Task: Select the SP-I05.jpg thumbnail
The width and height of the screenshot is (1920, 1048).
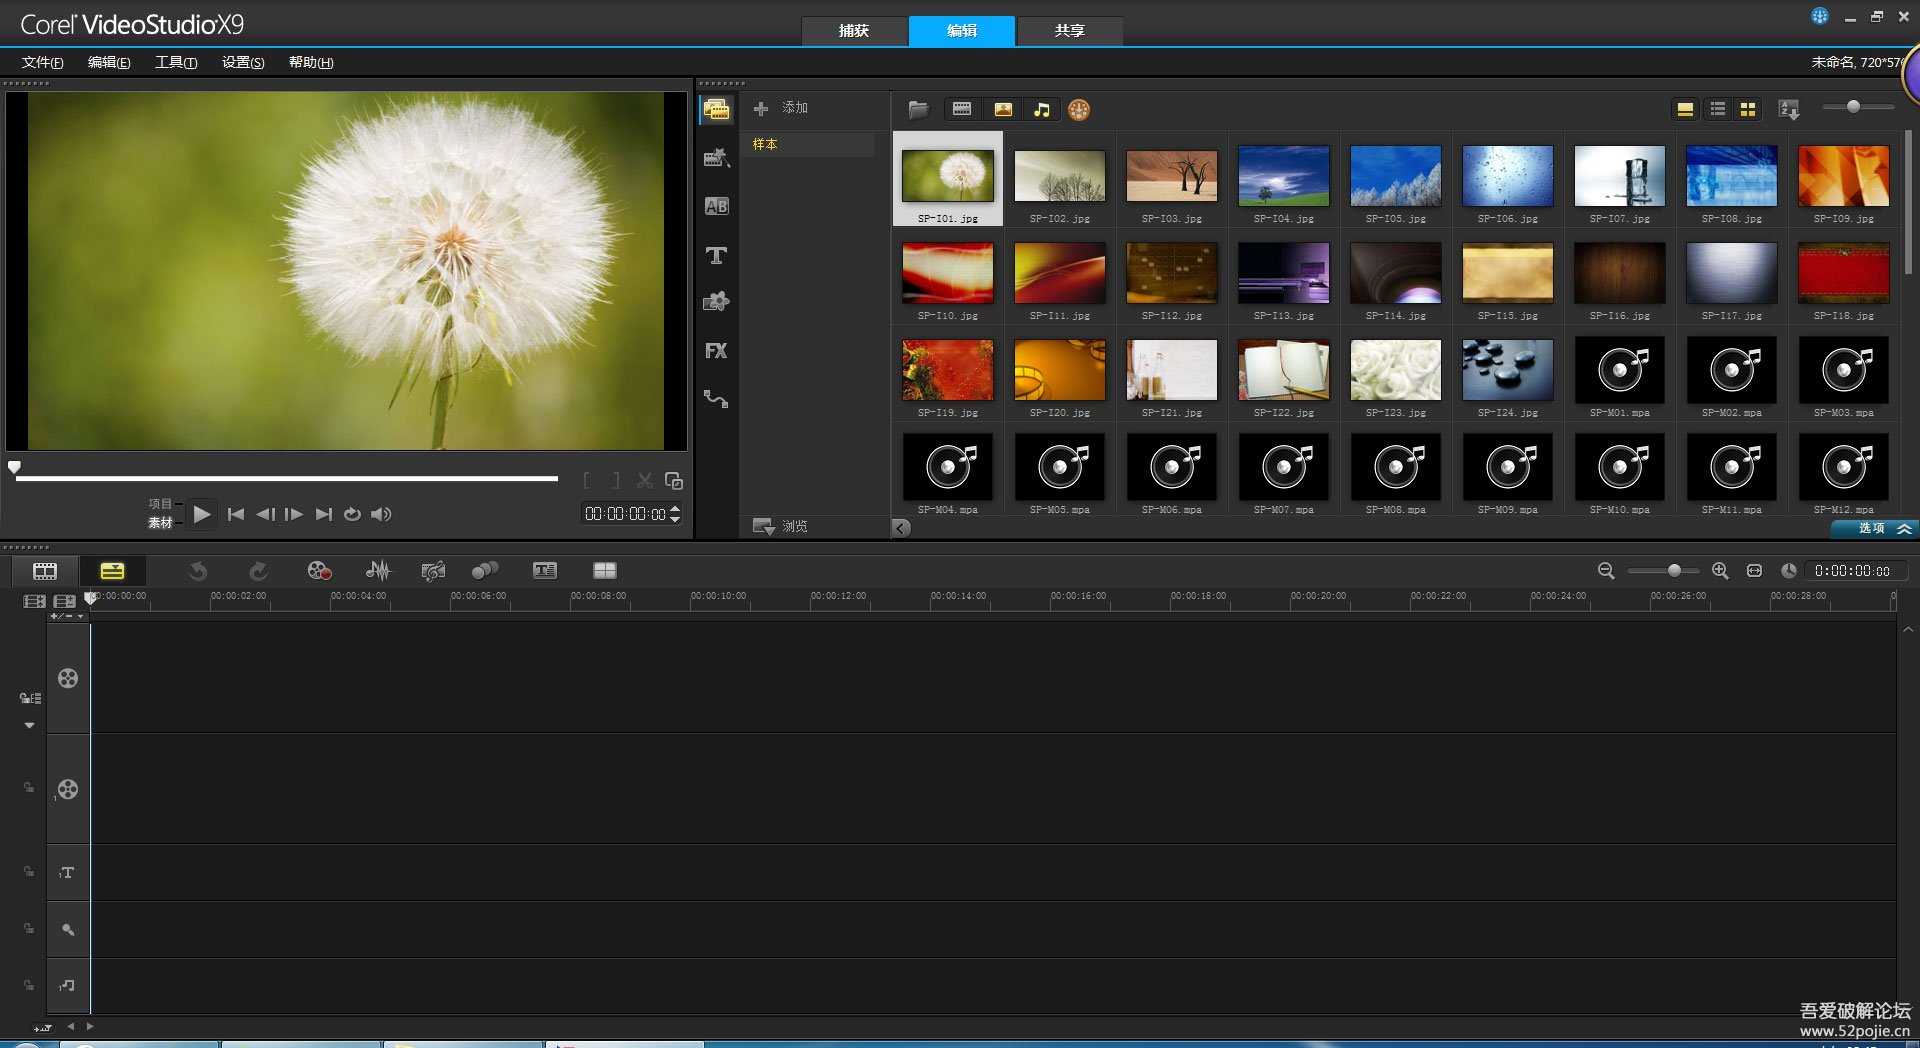Action: click(1395, 176)
